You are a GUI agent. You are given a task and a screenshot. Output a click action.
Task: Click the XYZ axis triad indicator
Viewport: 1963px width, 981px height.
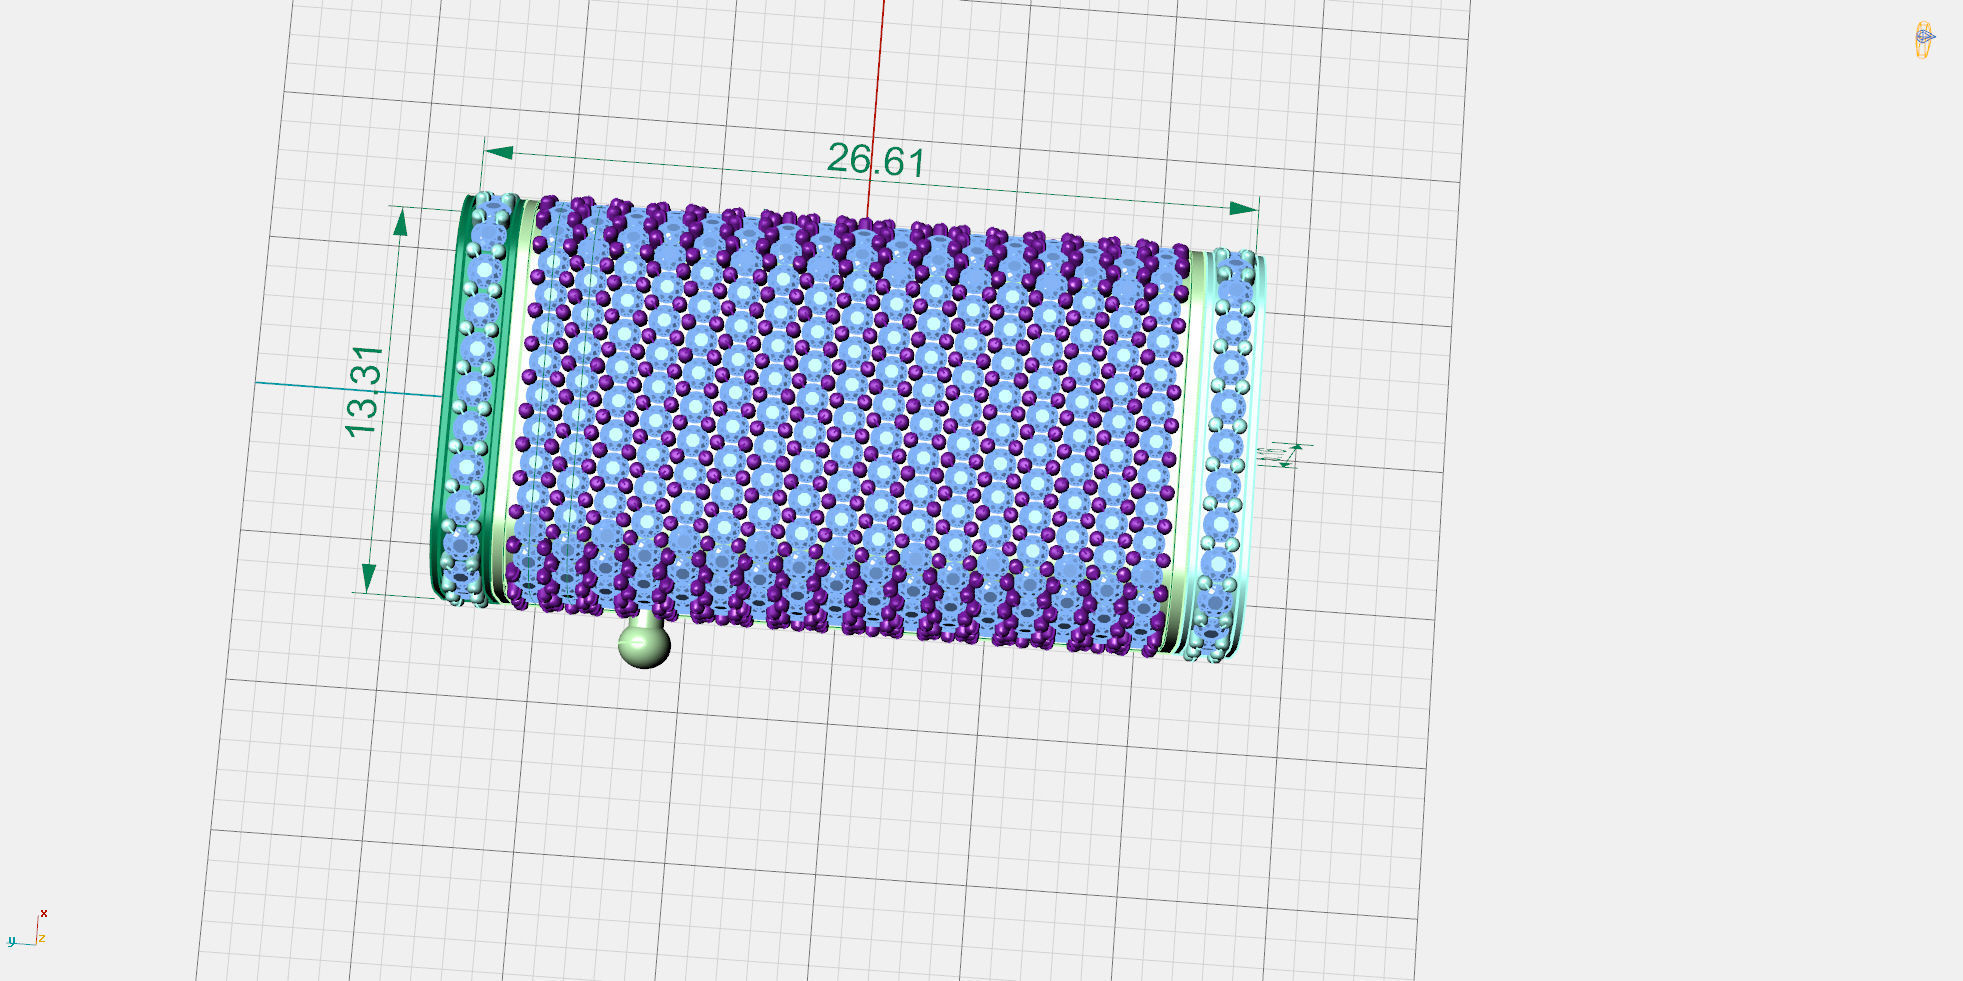tap(27, 929)
